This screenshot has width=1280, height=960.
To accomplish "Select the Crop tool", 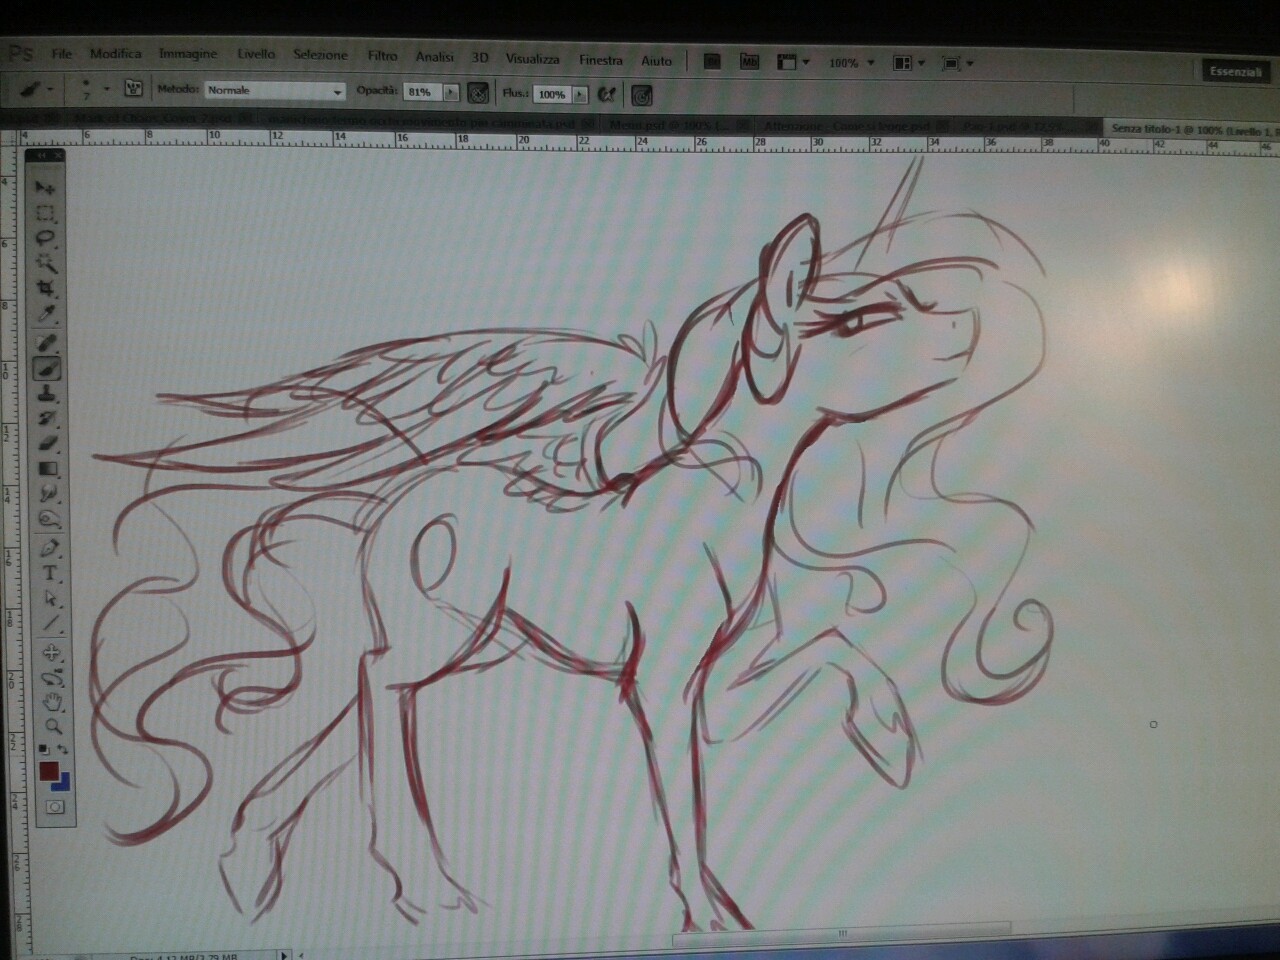I will tap(47, 289).
